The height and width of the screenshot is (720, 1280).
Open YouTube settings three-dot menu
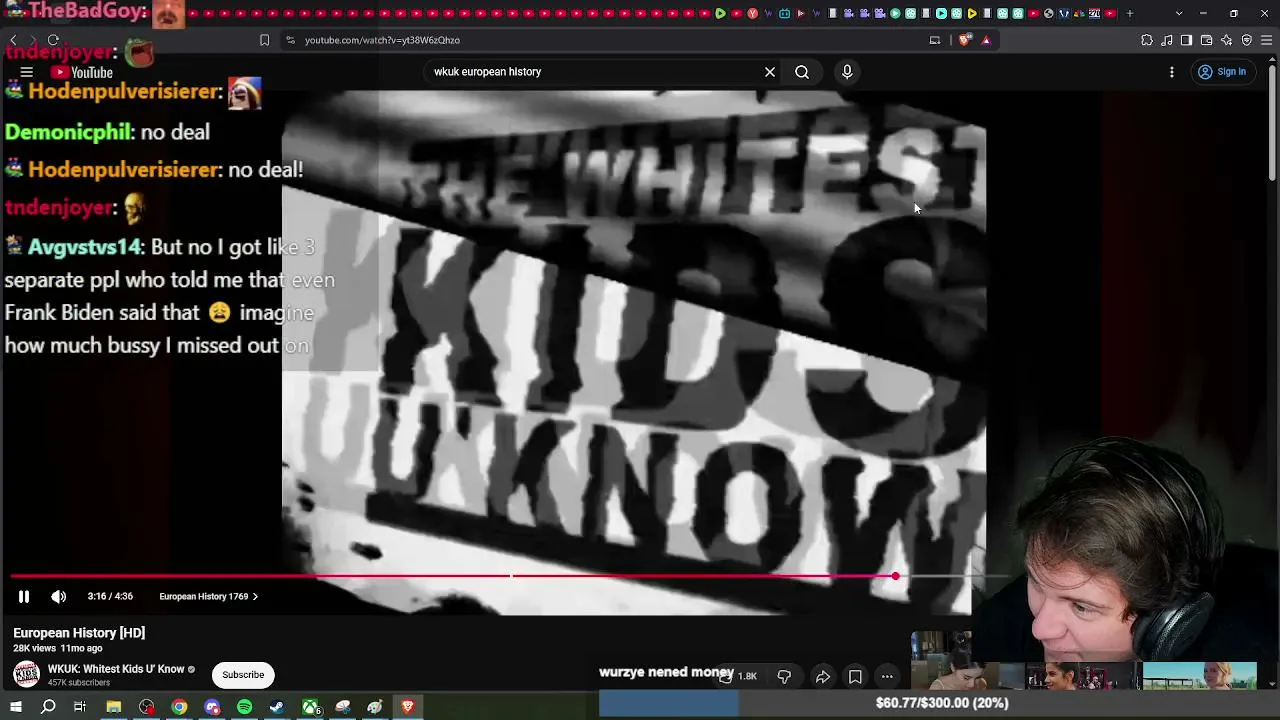coord(1172,72)
